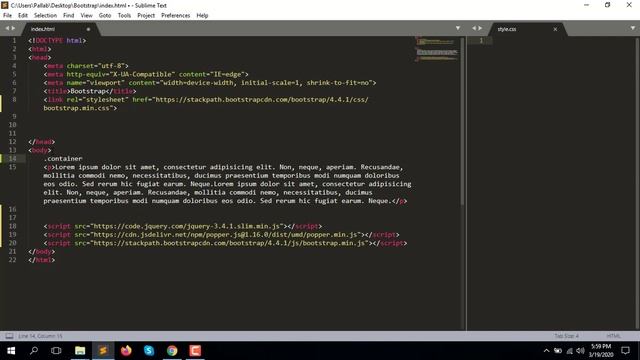The image size is (640, 360).
Task: Open right pane tab list dropdown
Action: 633,28
